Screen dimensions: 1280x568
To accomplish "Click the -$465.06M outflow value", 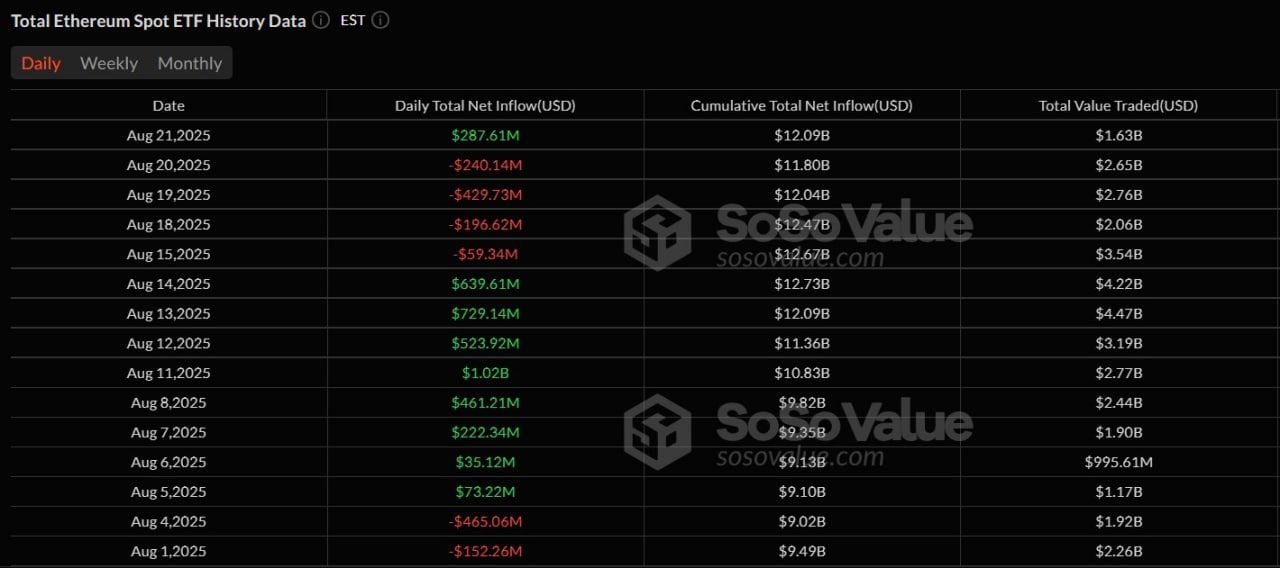I will [485, 521].
